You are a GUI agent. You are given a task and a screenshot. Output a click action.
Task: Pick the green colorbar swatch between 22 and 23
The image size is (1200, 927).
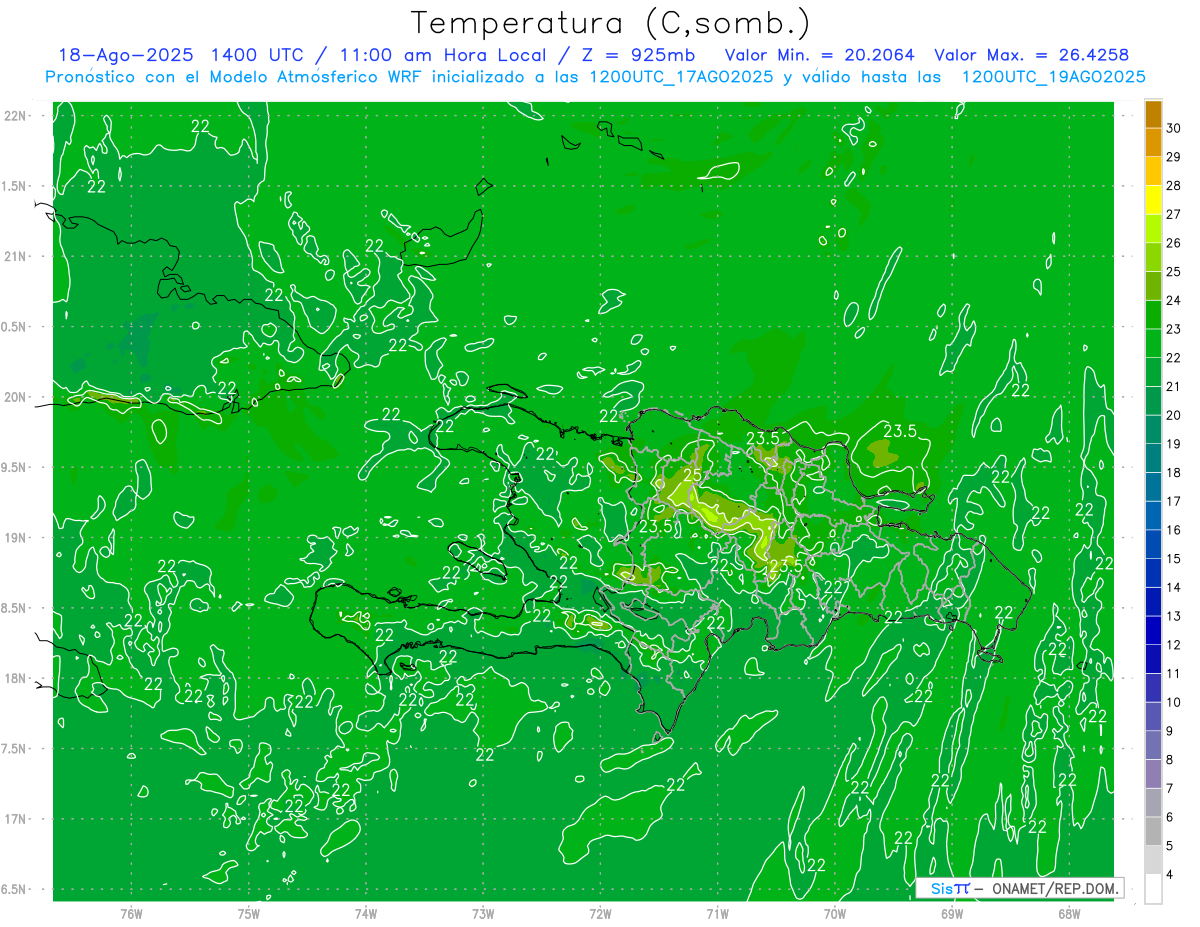[x=1153, y=344]
